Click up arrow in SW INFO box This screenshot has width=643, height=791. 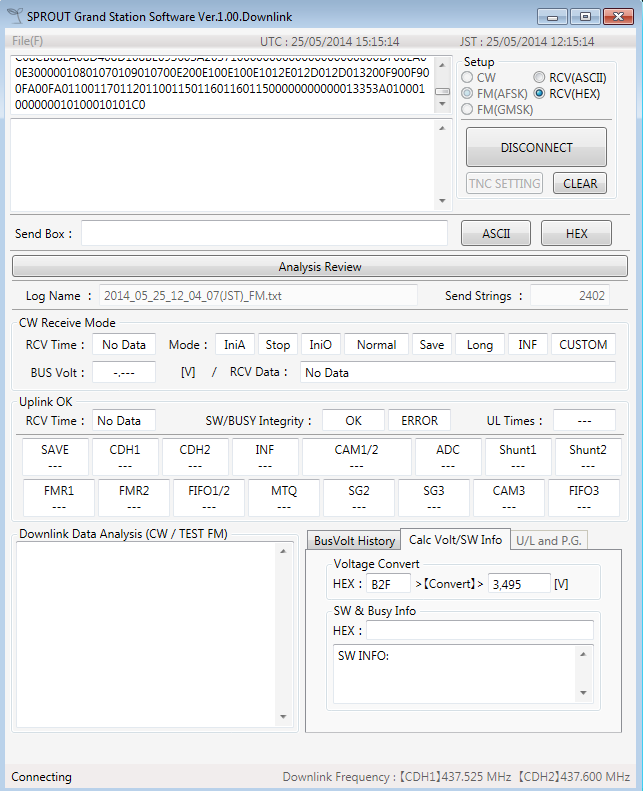click(583, 654)
